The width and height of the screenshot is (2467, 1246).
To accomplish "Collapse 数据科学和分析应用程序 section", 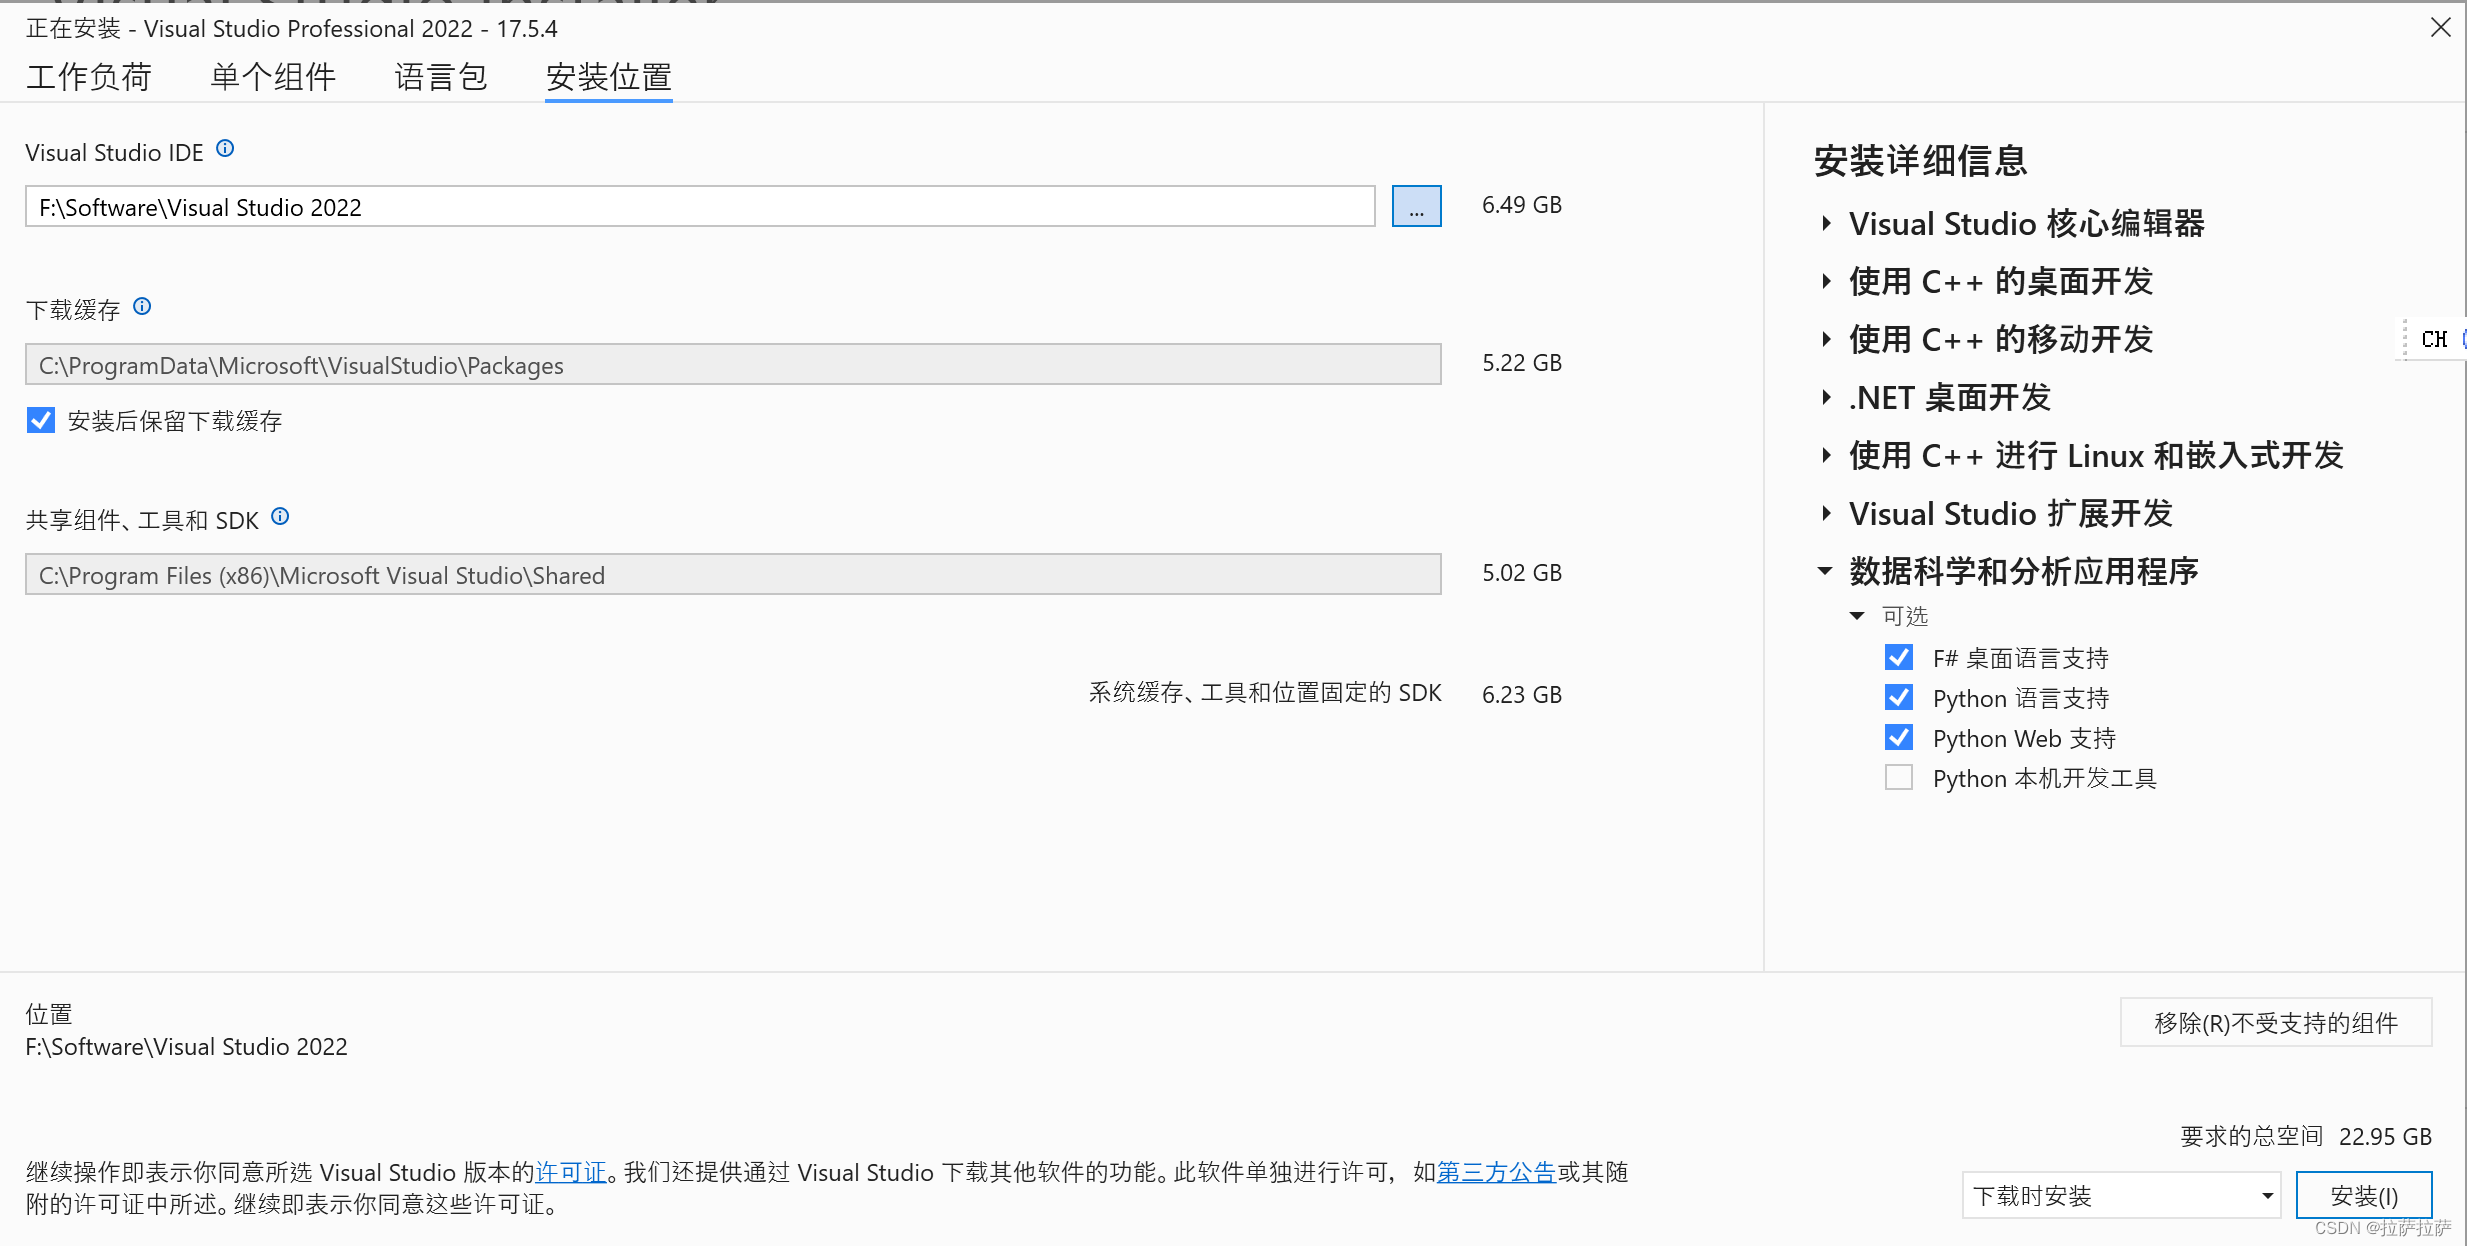I will pos(1825,571).
